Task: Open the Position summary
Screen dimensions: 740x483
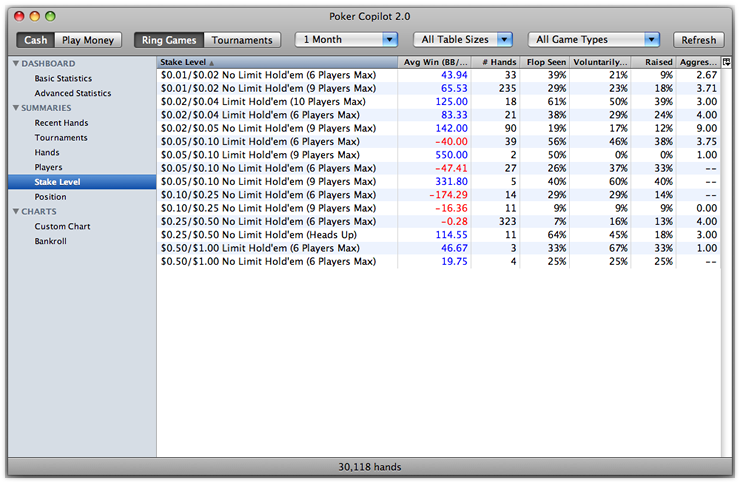Action: (x=50, y=197)
